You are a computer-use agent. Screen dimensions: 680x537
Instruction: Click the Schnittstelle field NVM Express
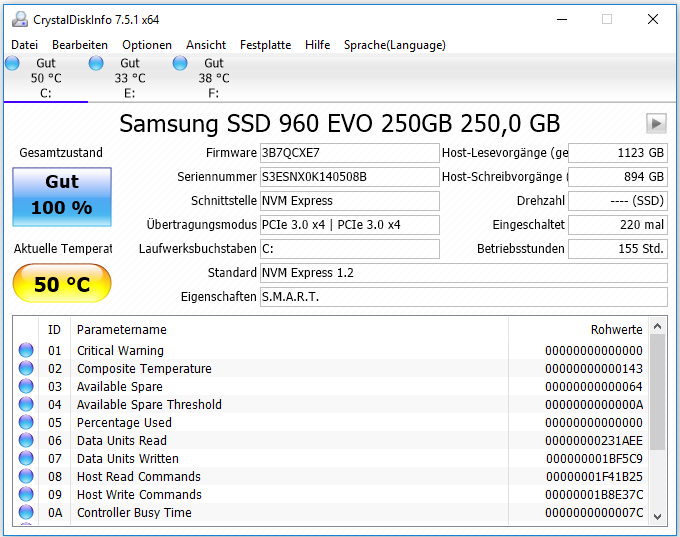pyautogui.click(x=350, y=201)
